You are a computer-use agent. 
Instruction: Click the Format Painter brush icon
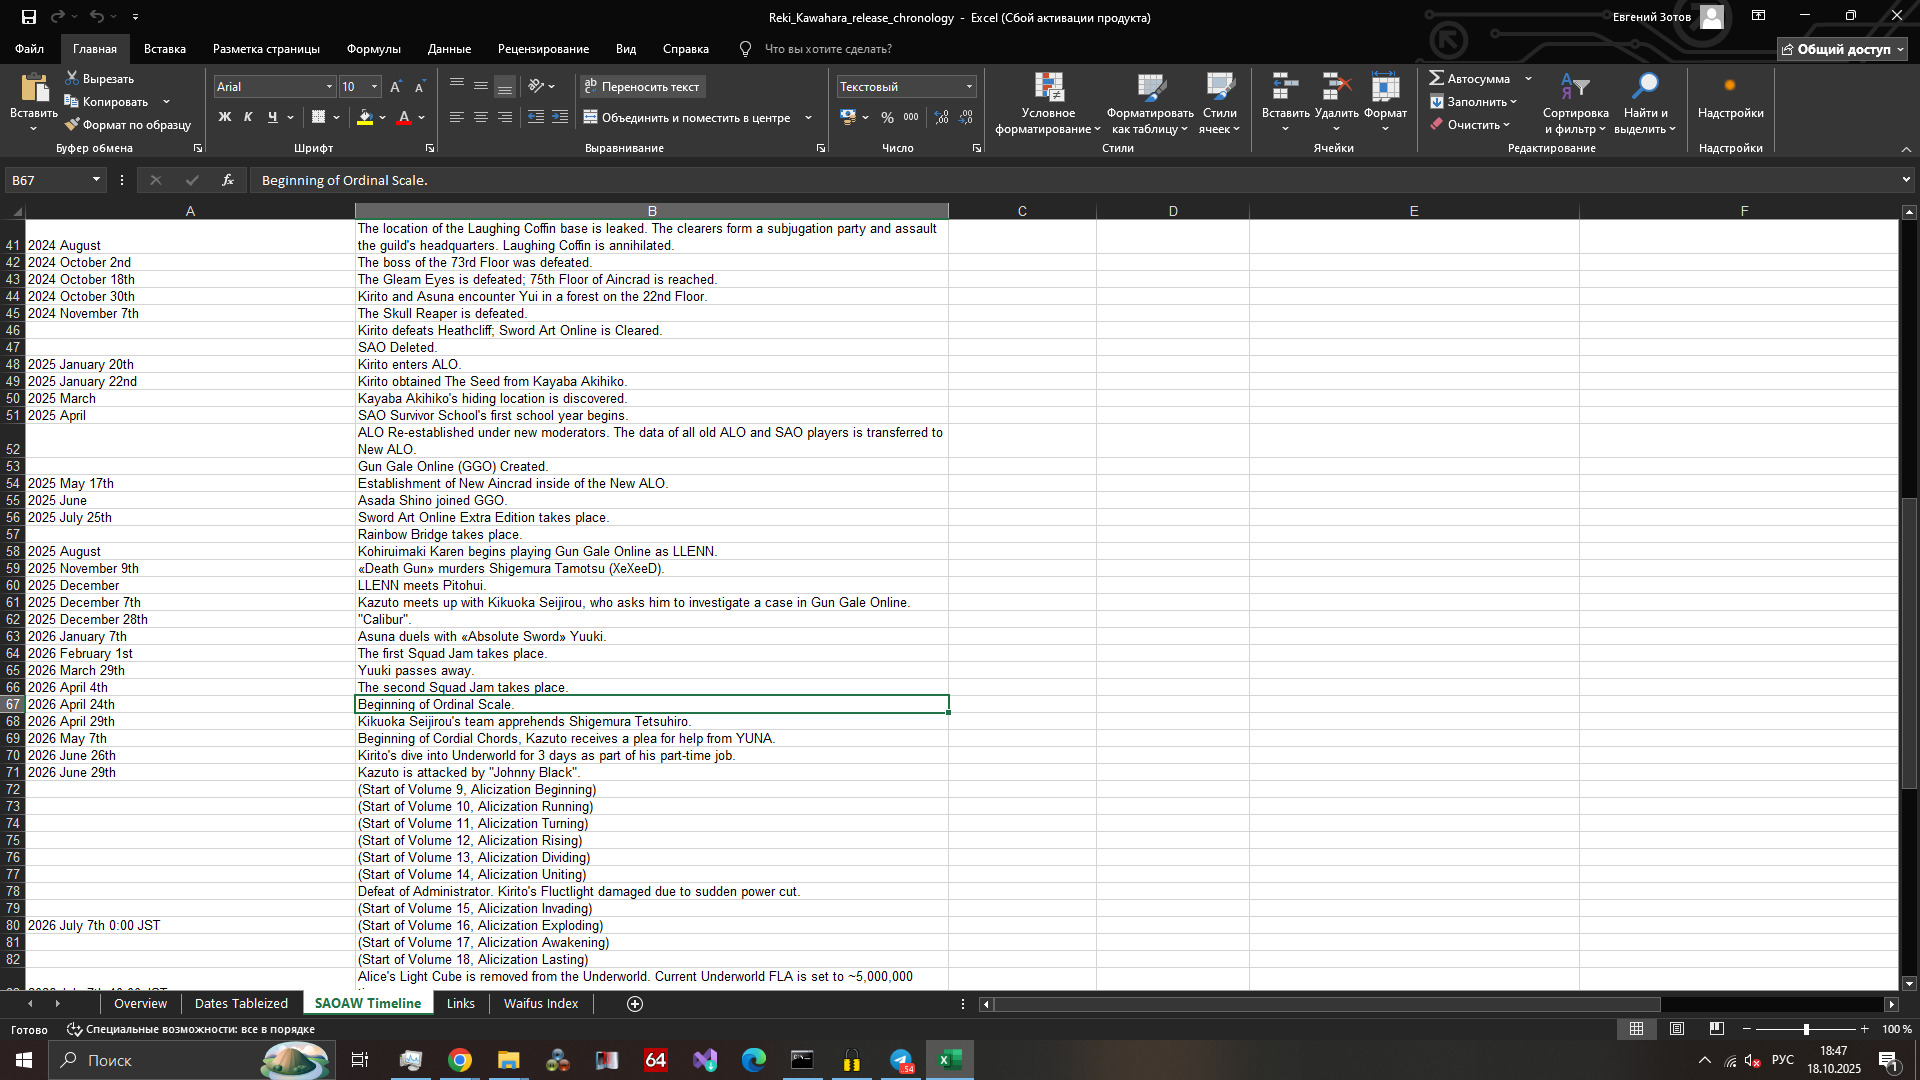coord(72,125)
